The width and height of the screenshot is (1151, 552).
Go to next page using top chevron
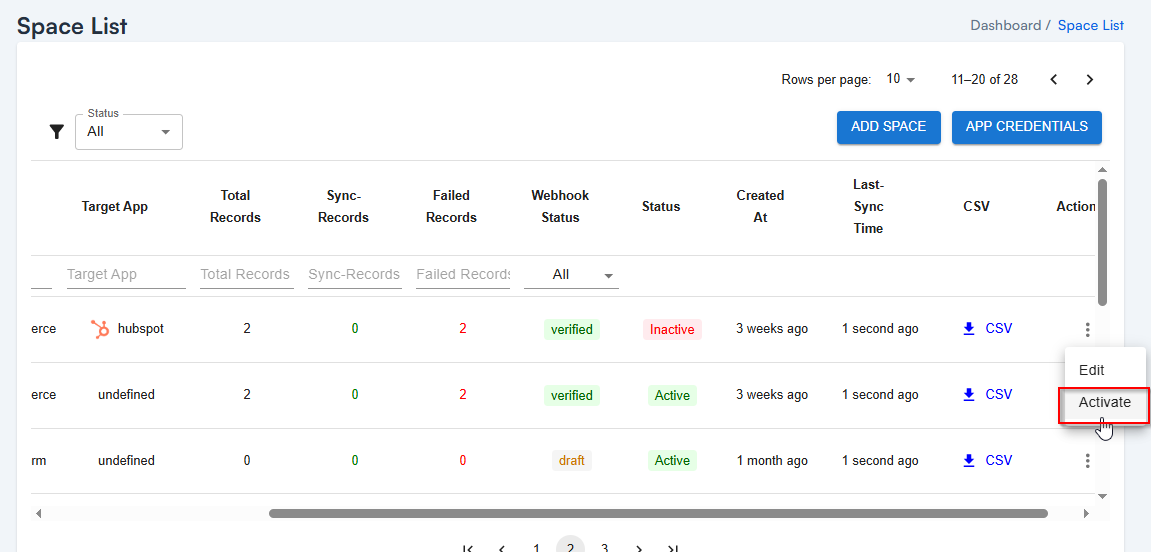point(1090,80)
